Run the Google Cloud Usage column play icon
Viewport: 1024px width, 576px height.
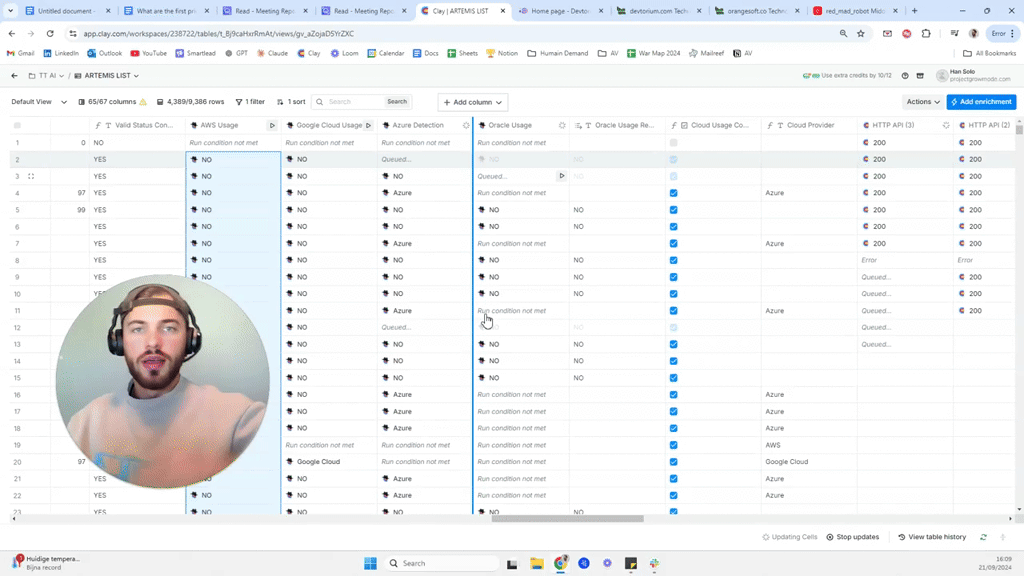(x=368, y=126)
